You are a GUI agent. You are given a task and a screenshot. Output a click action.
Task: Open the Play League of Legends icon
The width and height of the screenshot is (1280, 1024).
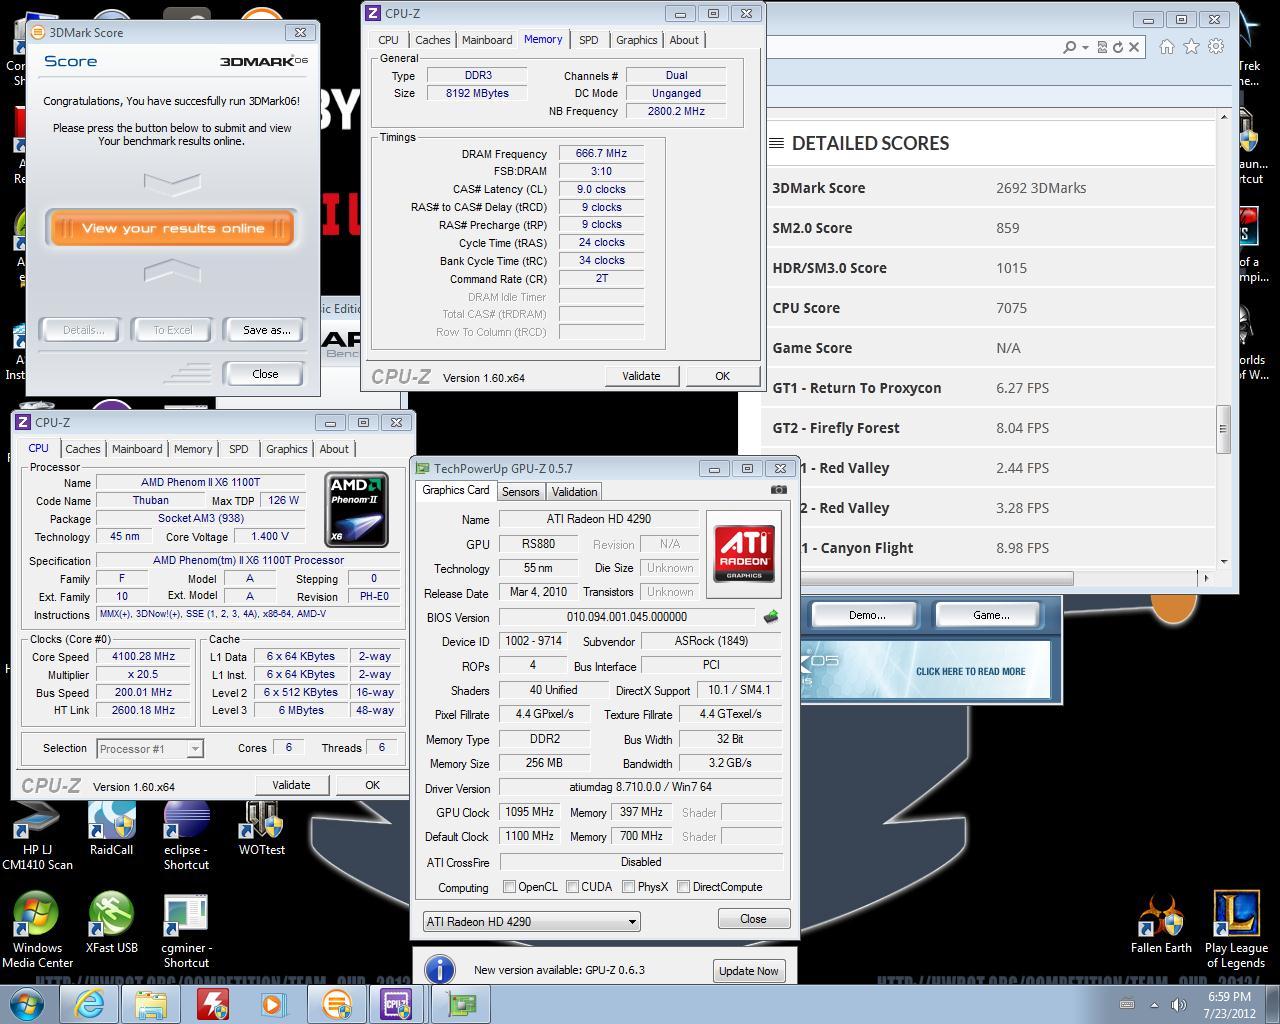point(1236,931)
